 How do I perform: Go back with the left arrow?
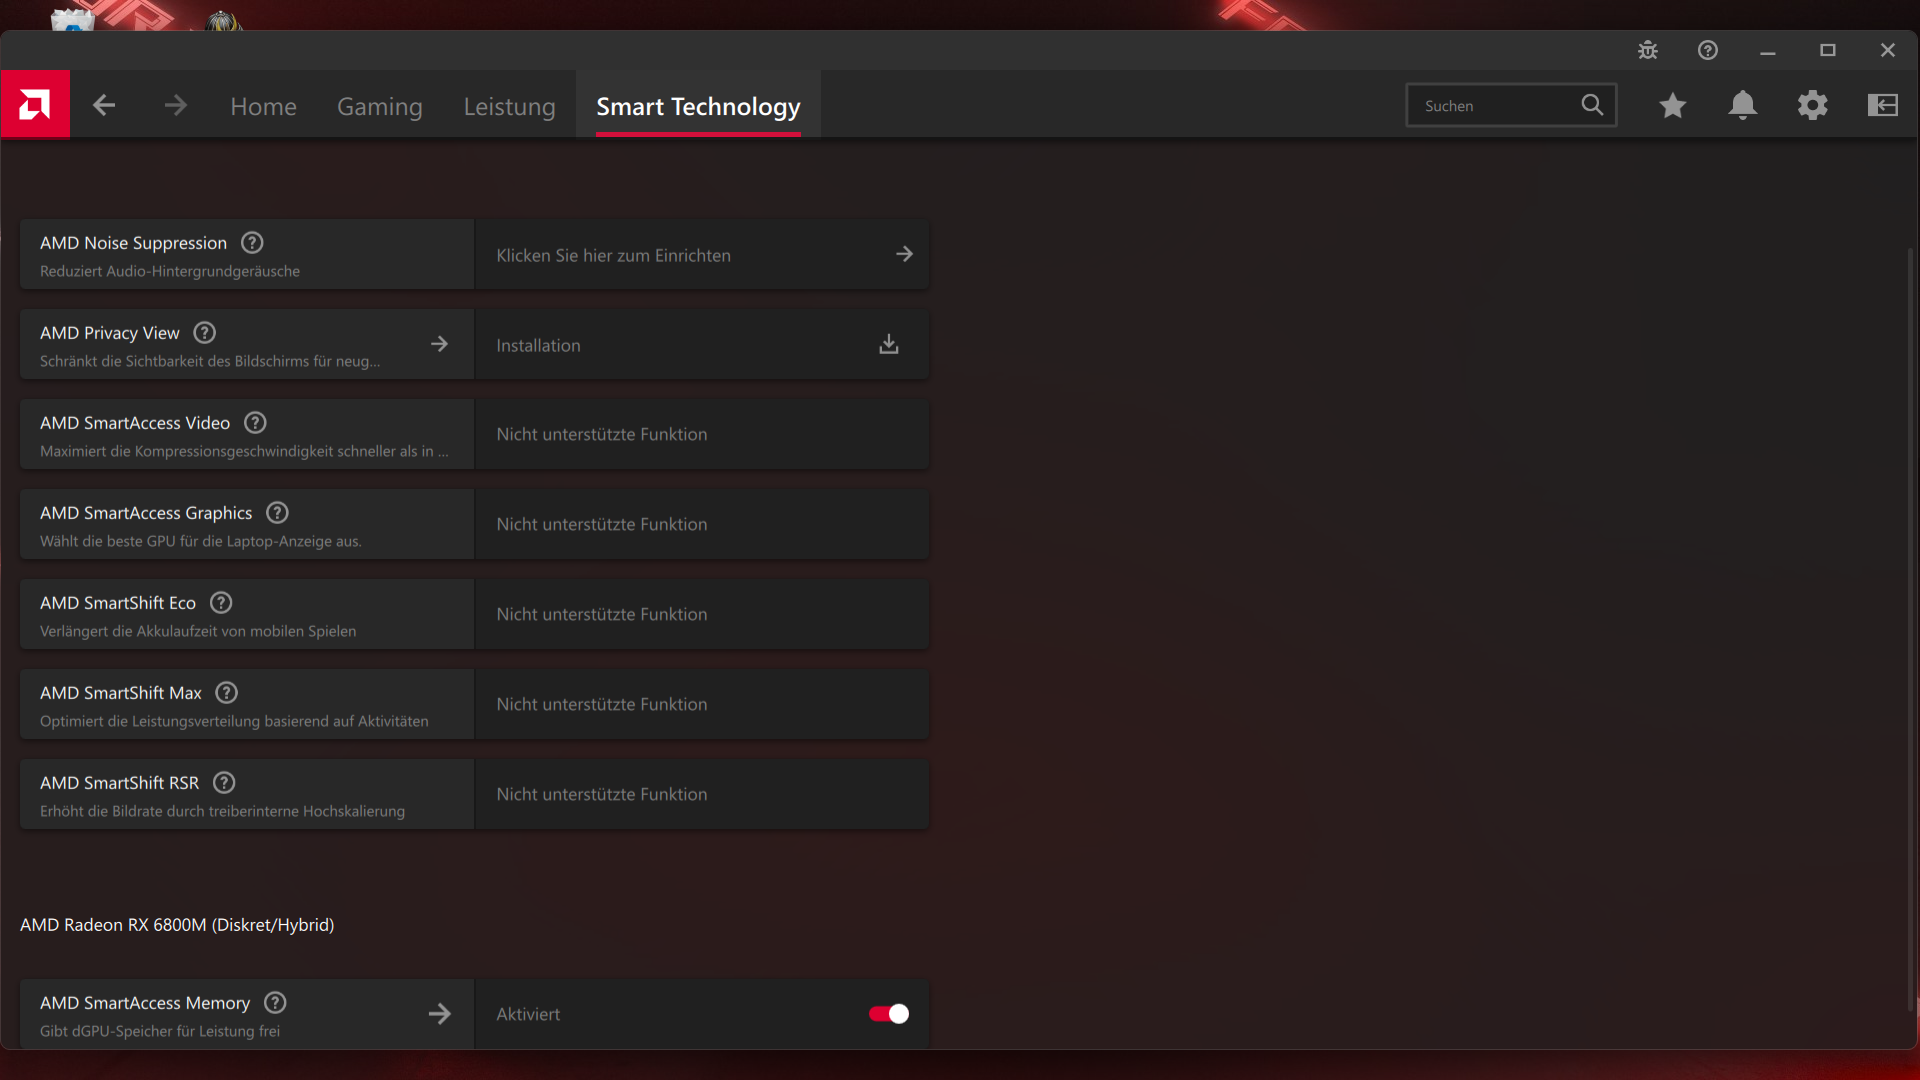104,105
